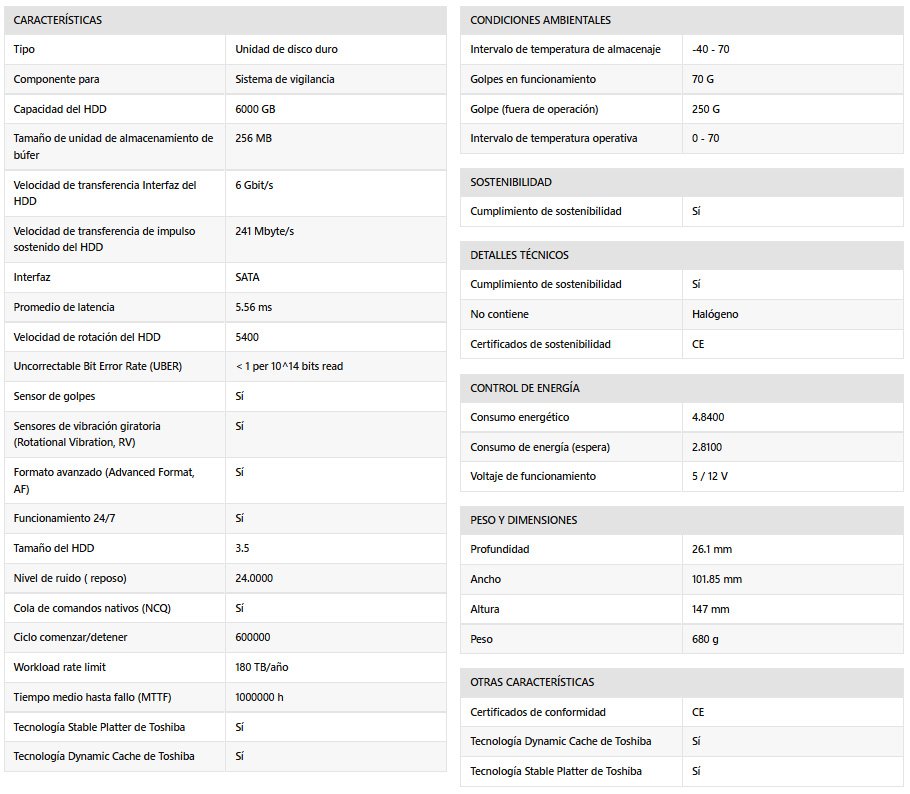Viewport: 910px width, 794px height.
Task: Click the 'Sistema de vigilancia' value
Action: tap(284, 79)
